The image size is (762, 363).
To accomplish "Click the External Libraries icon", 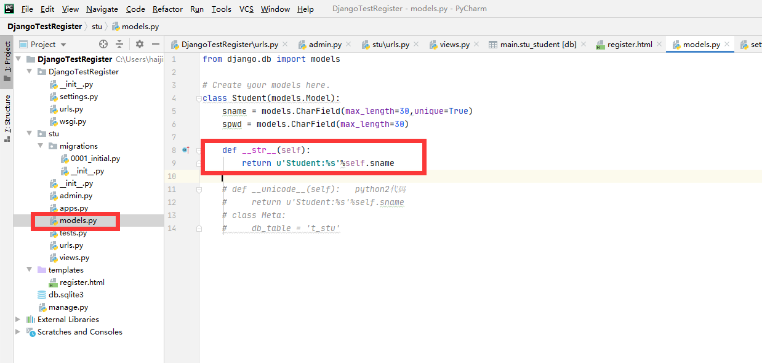I will 30,320.
